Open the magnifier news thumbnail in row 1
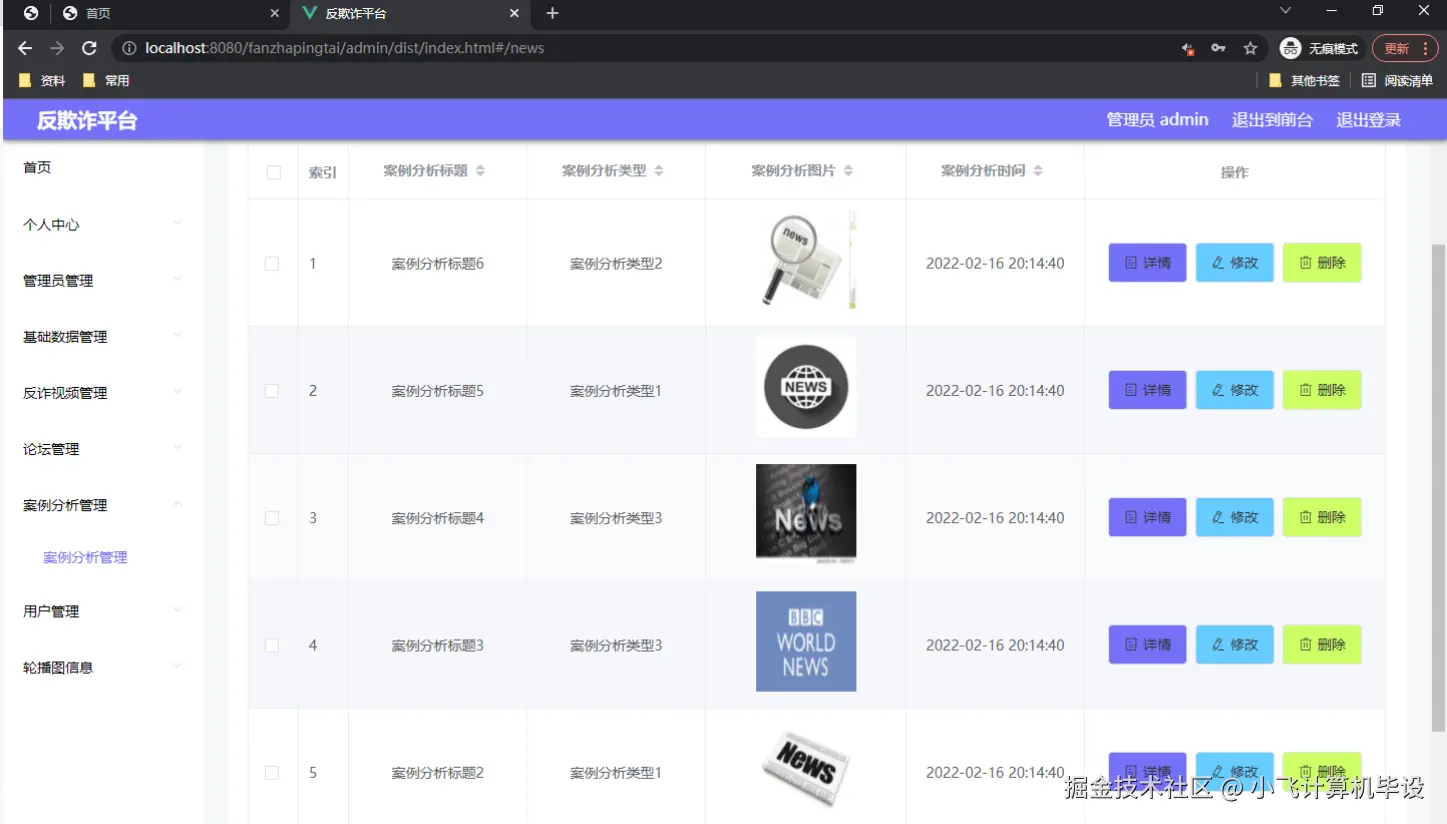Screen dimensions: 1447x824 (806, 260)
